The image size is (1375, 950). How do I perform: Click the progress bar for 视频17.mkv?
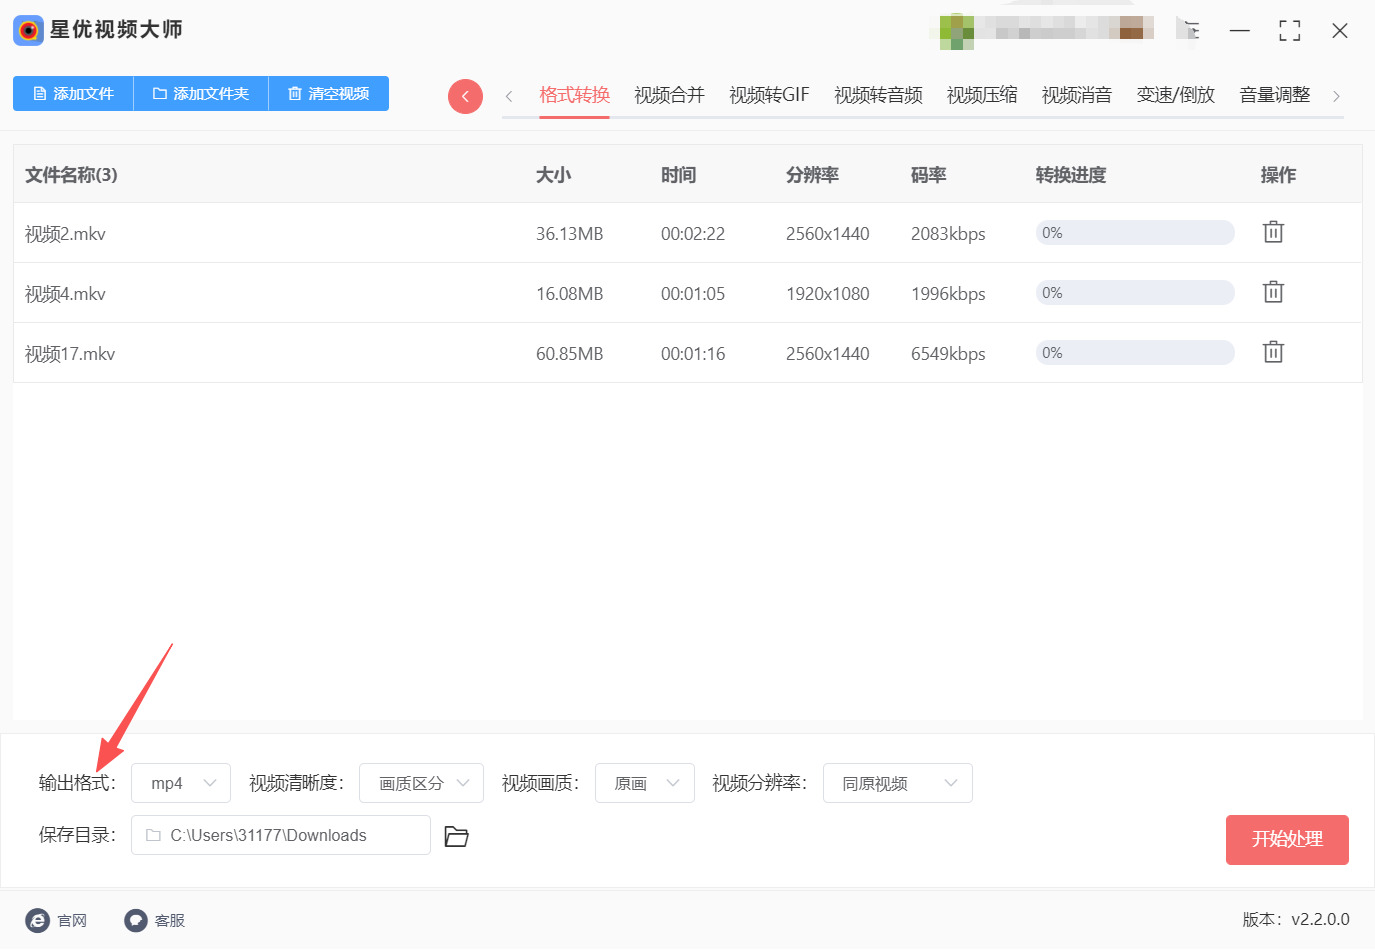coord(1135,353)
